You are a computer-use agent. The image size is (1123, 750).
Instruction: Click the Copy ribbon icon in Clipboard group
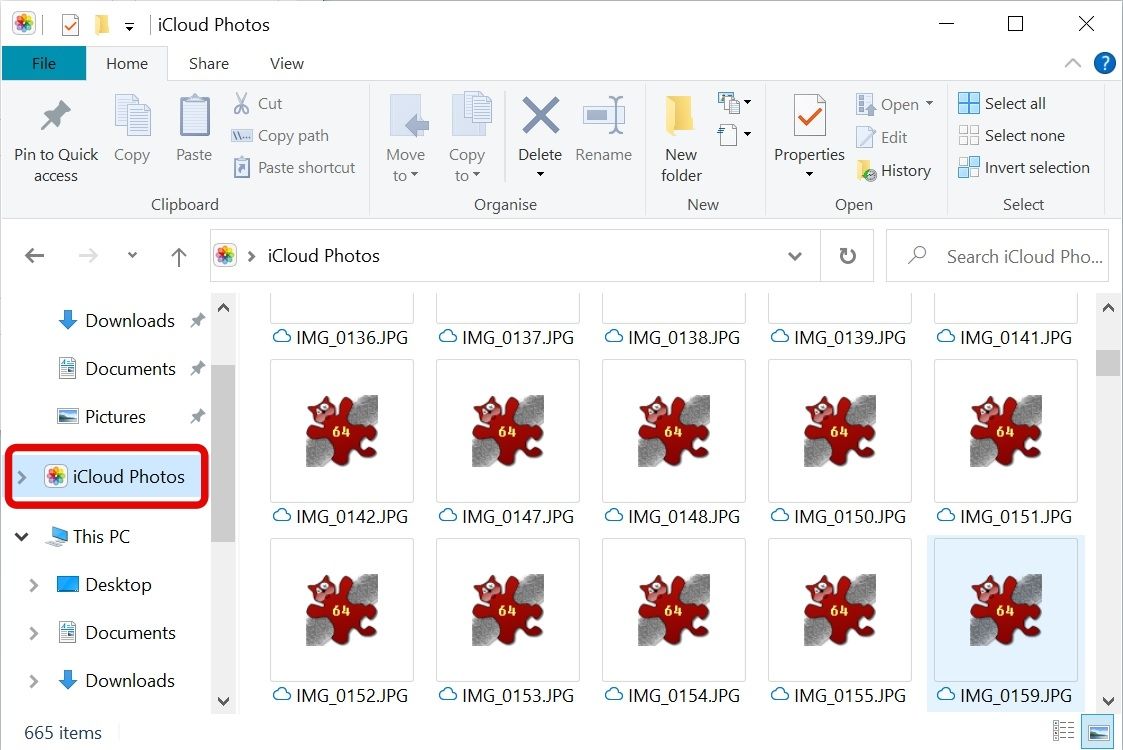(x=132, y=115)
